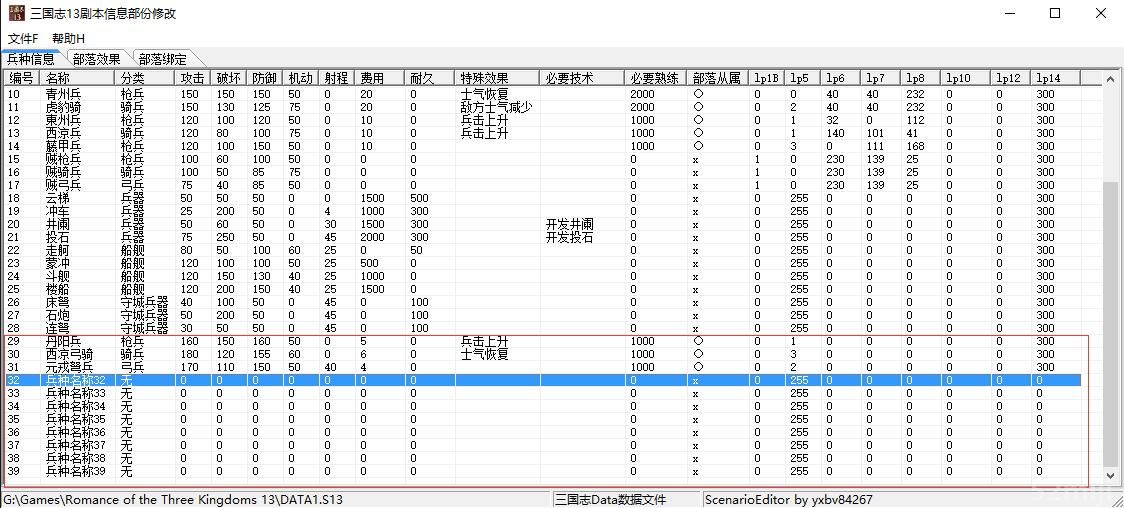Open the 帮助H menu
The image size is (1124, 508).
(x=68, y=38)
